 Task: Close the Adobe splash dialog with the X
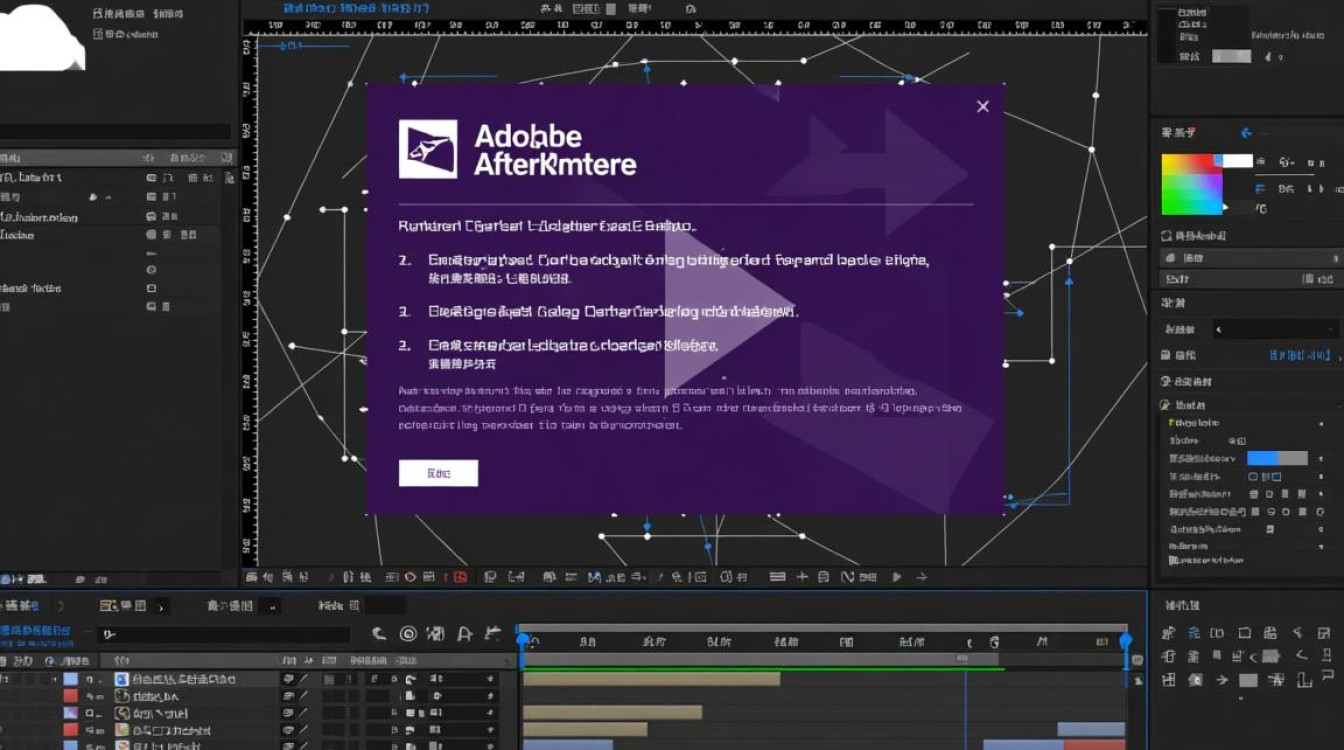tap(982, 107)
